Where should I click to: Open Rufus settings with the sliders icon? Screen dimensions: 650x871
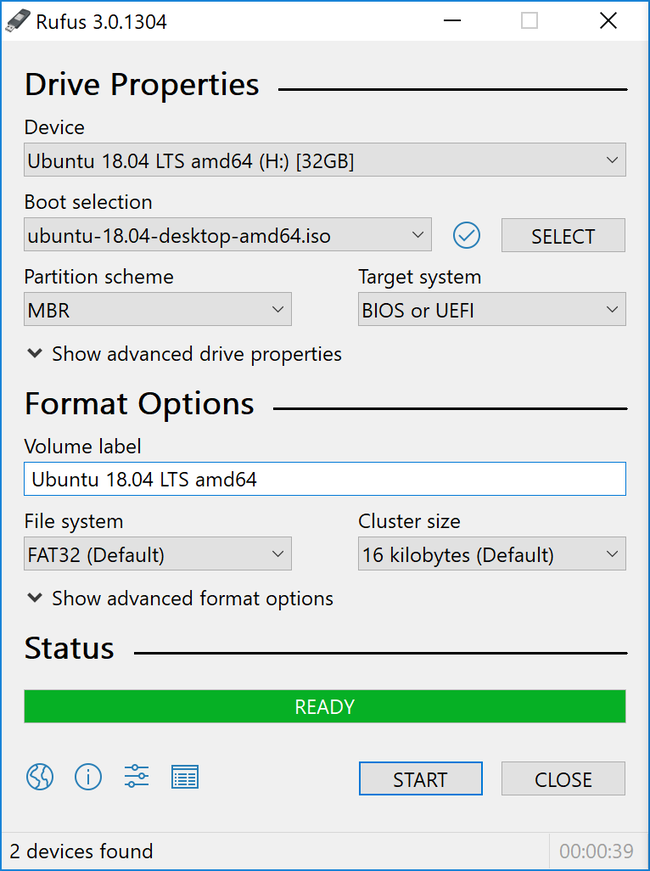pos(136,777)
